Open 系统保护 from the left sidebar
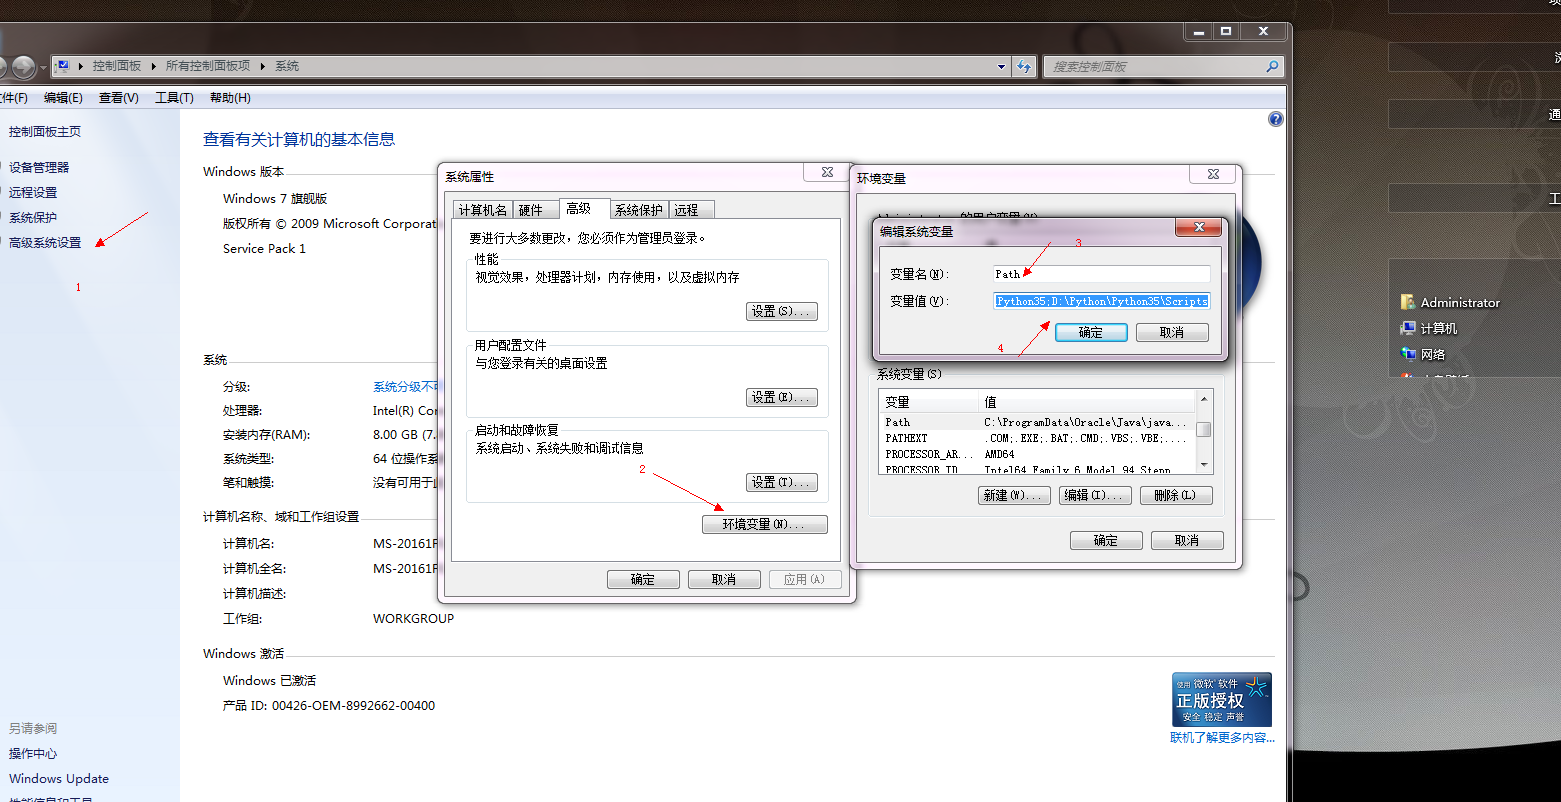This screenshot has height=802, width=1561. (x=33, y=218)
